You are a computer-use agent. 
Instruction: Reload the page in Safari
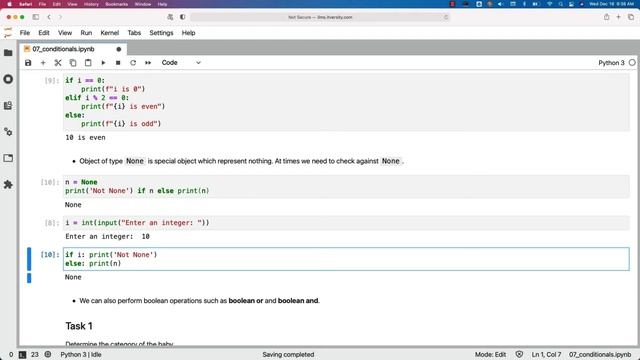pyautogui.click(x=446, y=17)
